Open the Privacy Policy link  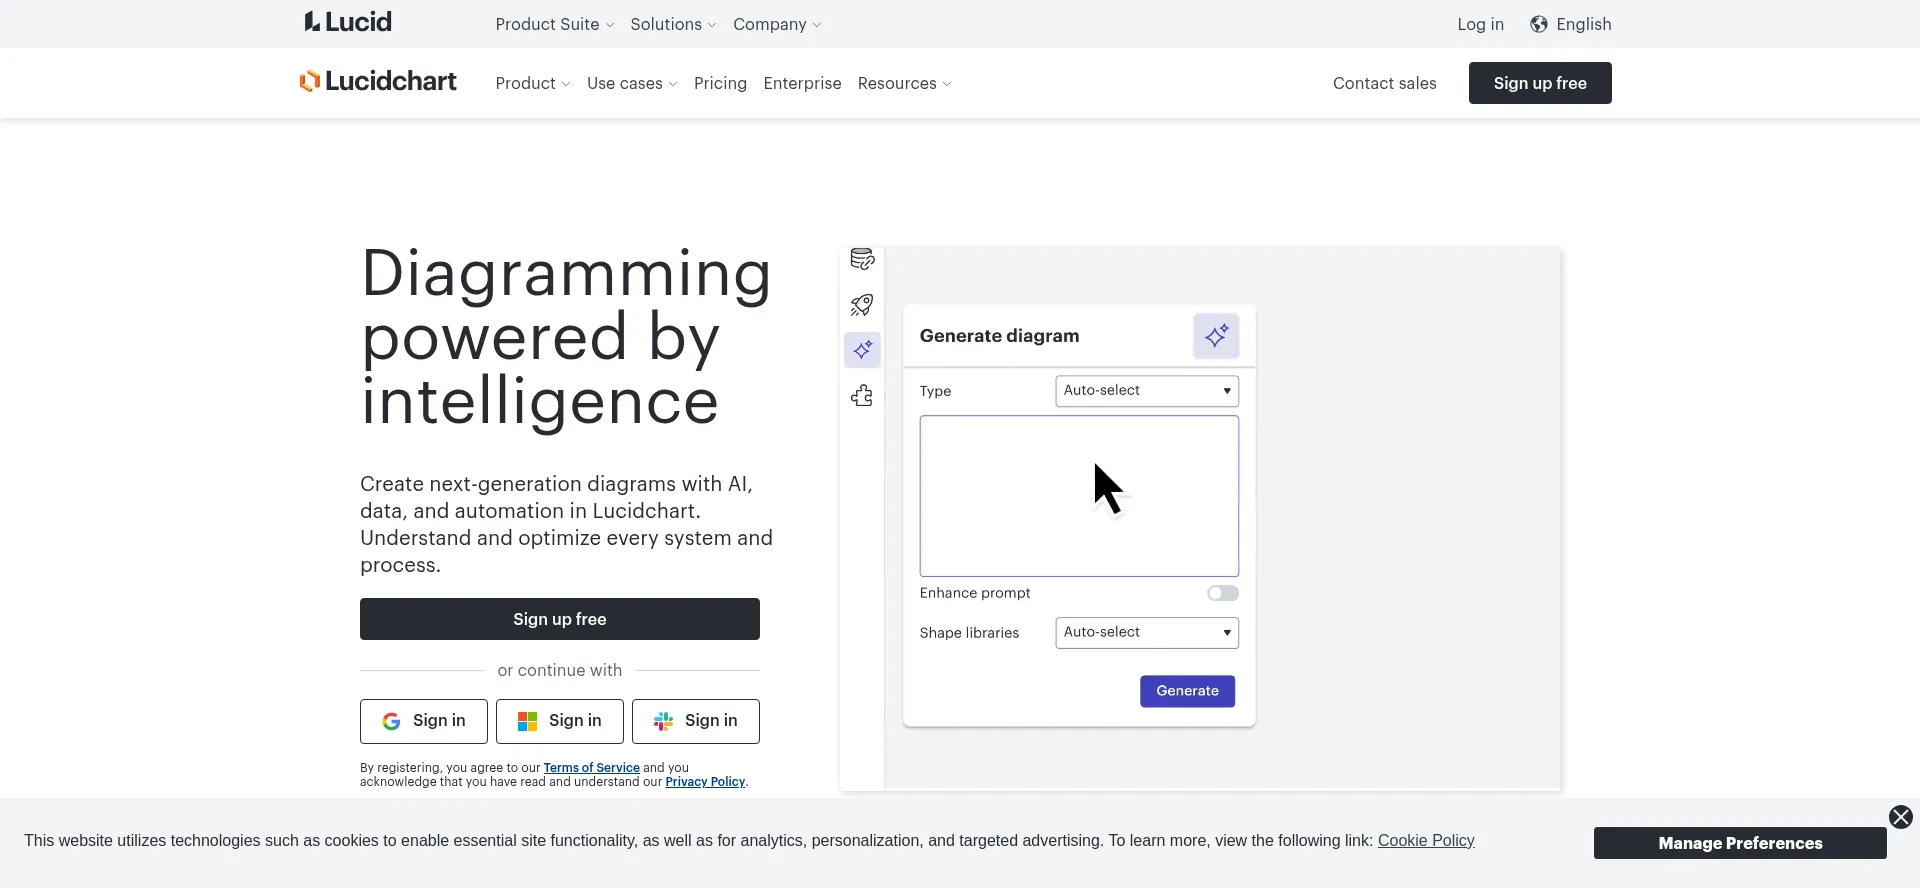(x=705, y=782)
